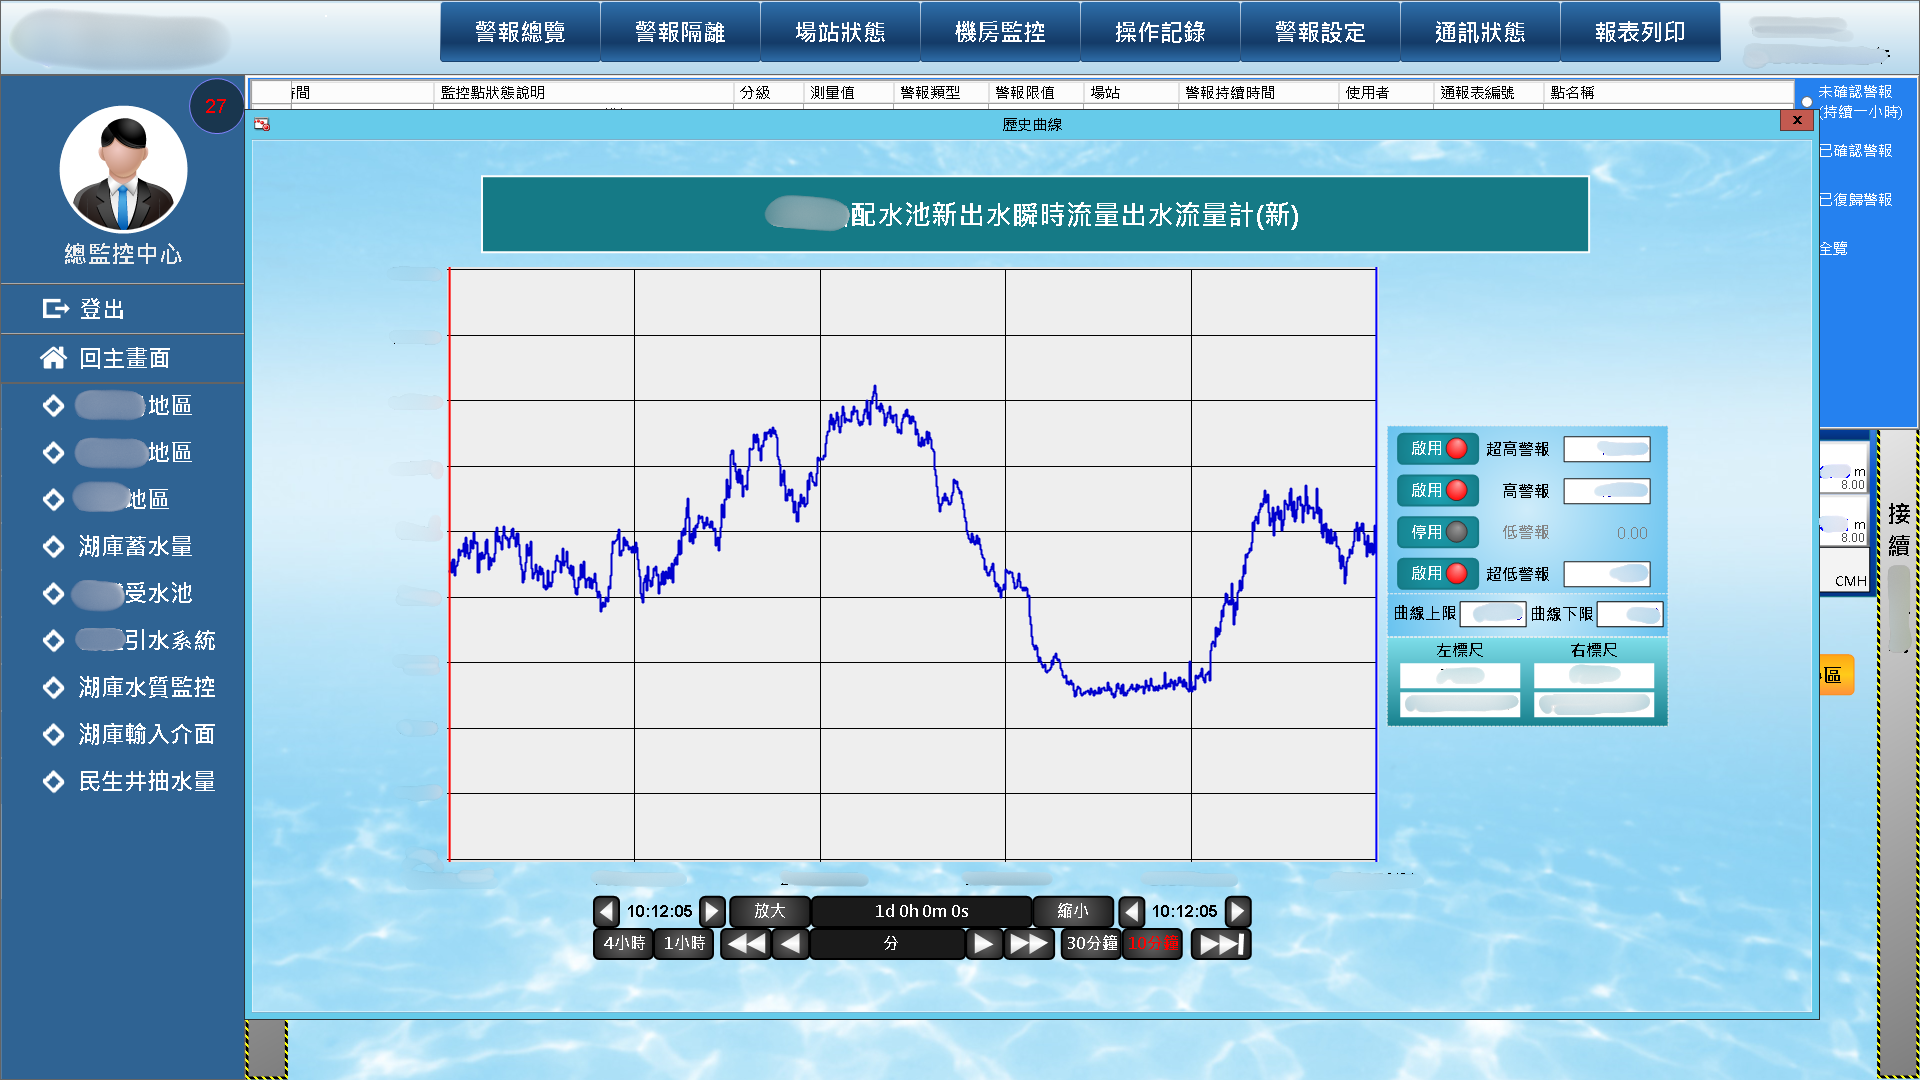Jump to latest with skip-to-end button

coord(1221,943)
